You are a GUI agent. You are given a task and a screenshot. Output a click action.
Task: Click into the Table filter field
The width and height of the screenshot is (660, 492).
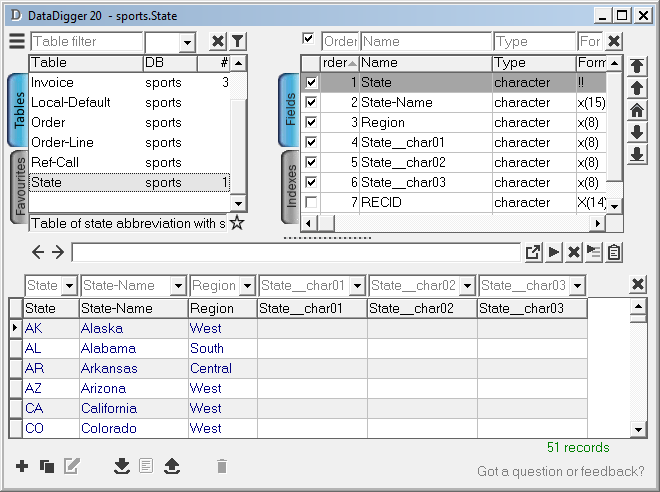[86, 42]
